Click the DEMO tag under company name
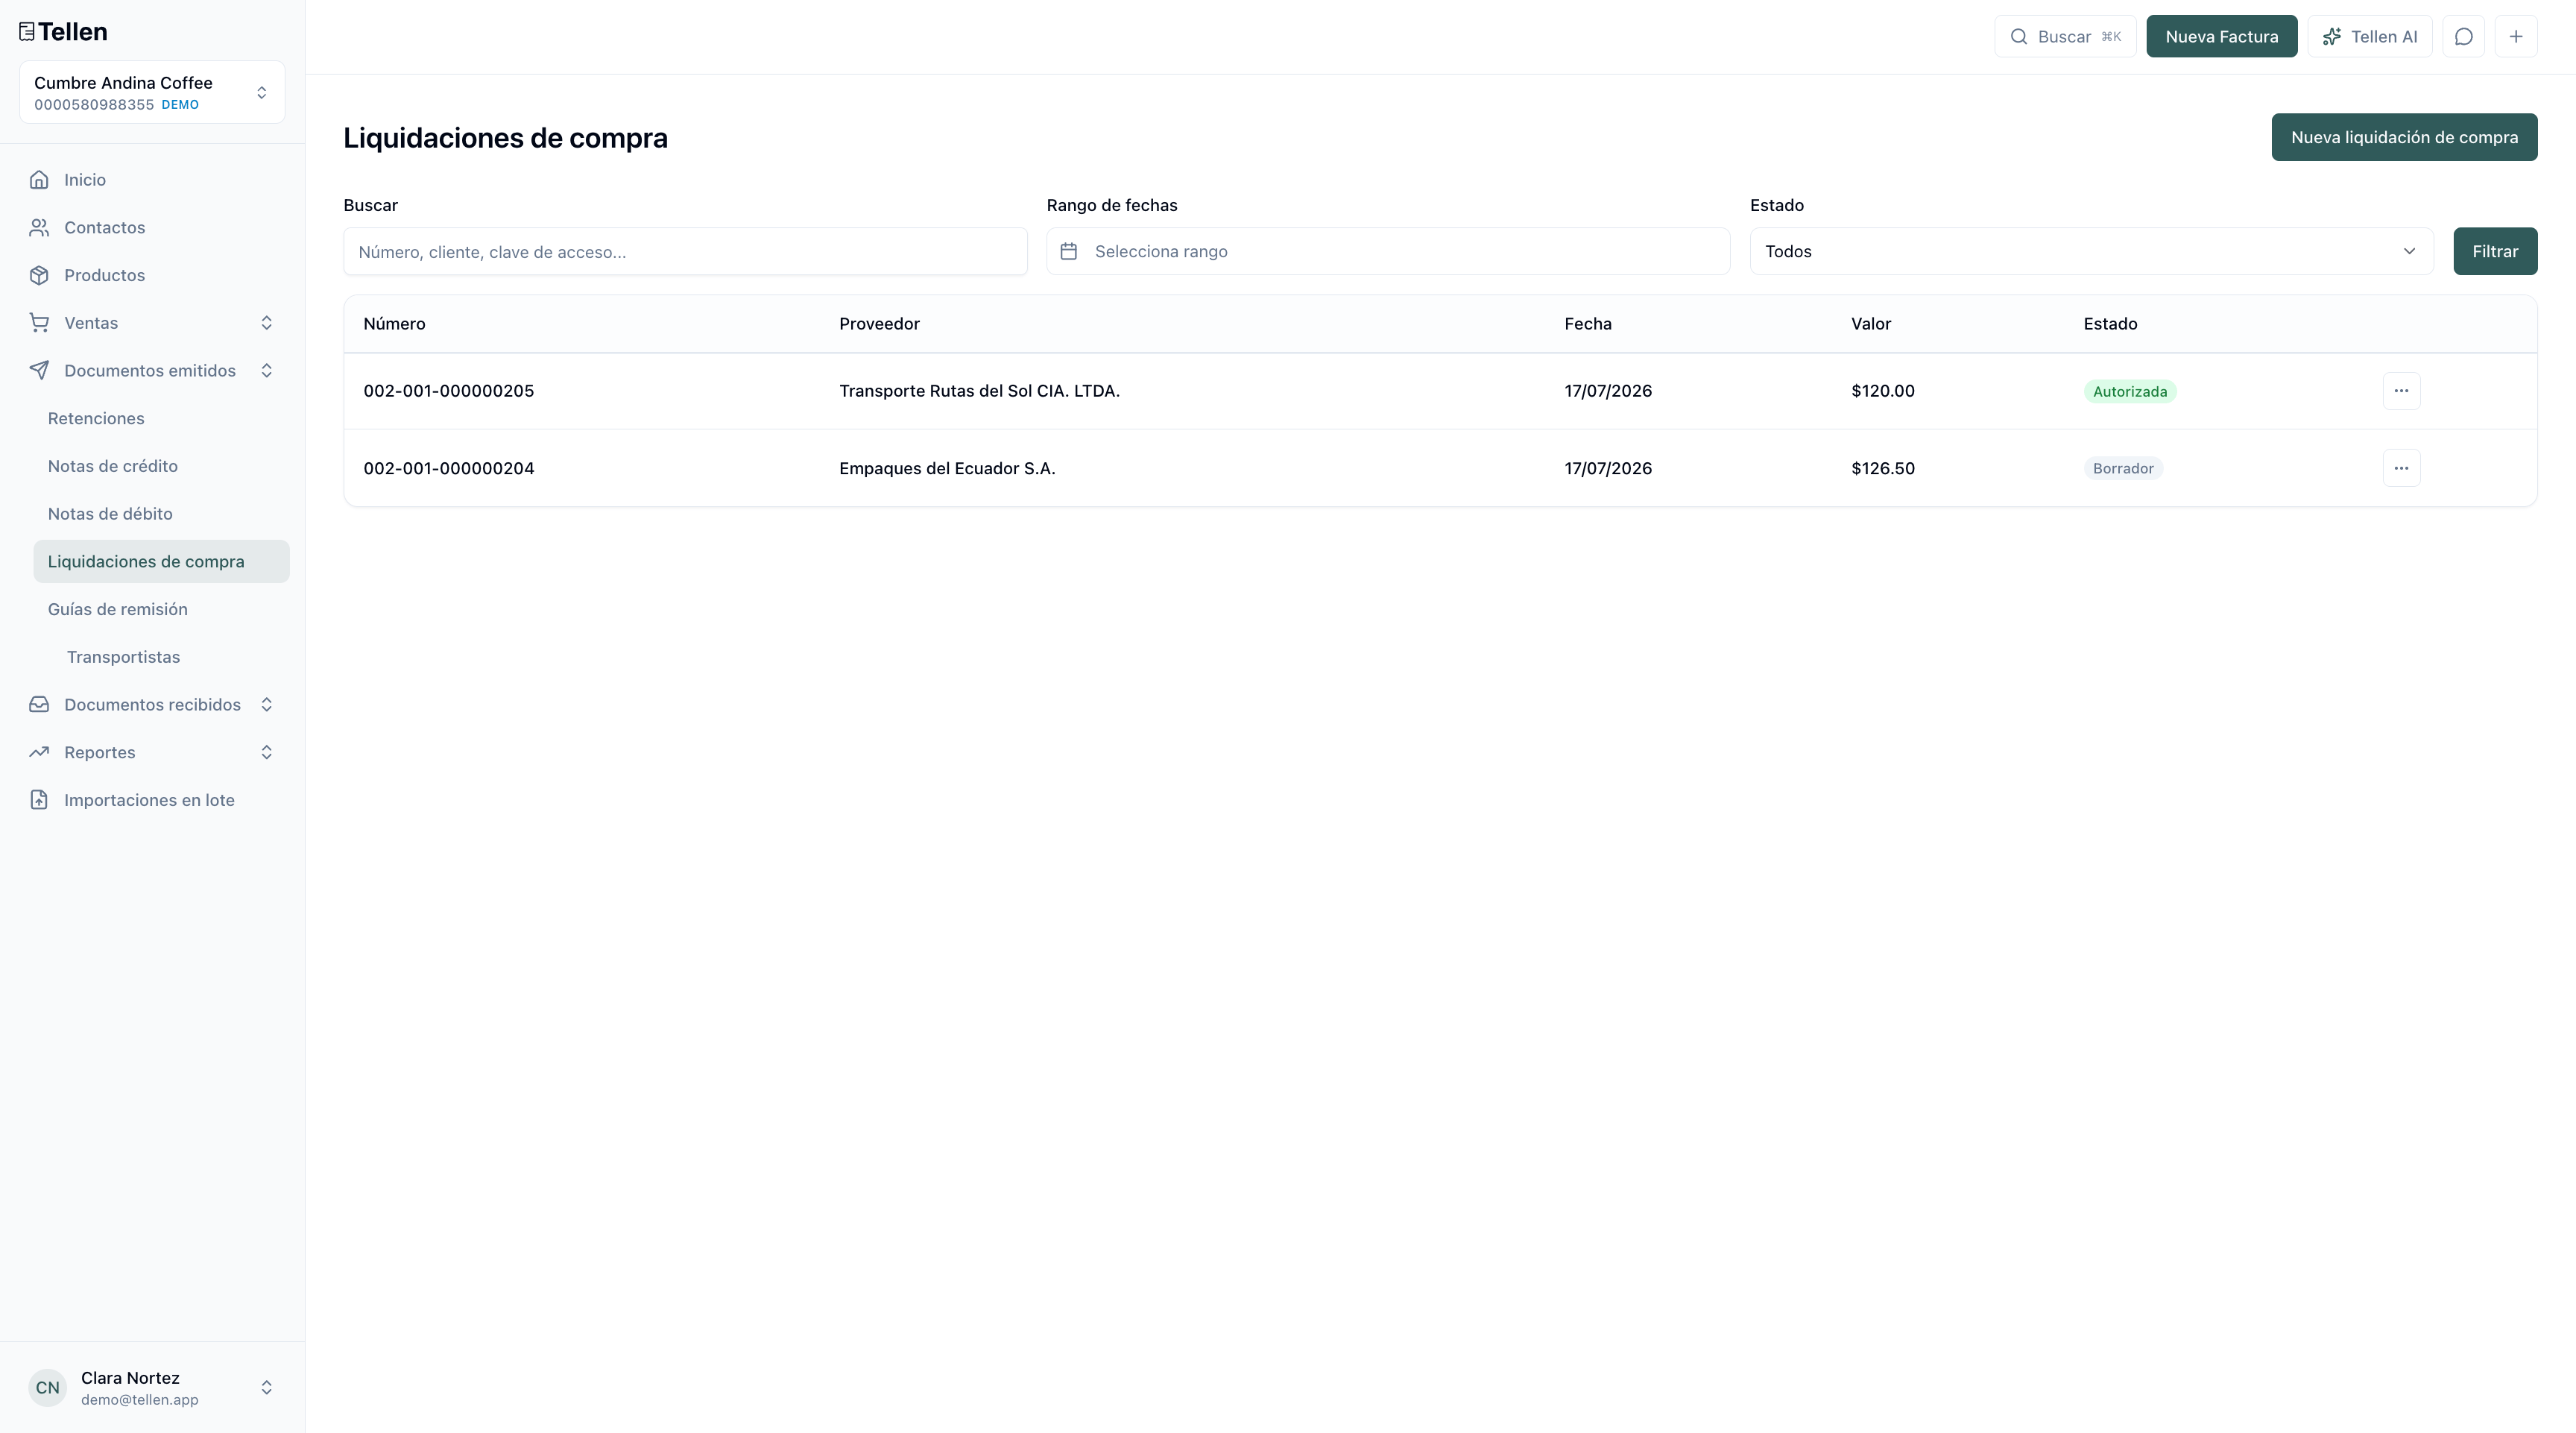This screenshot has width=2576, height=1433. click(x=180, y=105)
